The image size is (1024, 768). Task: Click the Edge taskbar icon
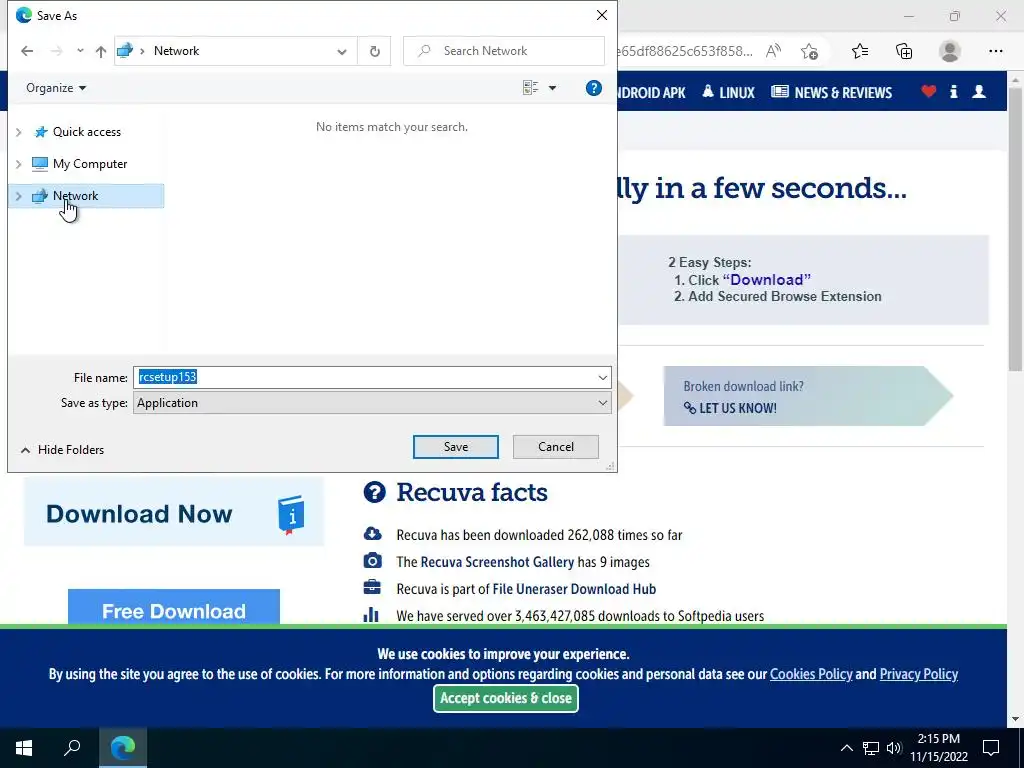click(x=123, y=748)
